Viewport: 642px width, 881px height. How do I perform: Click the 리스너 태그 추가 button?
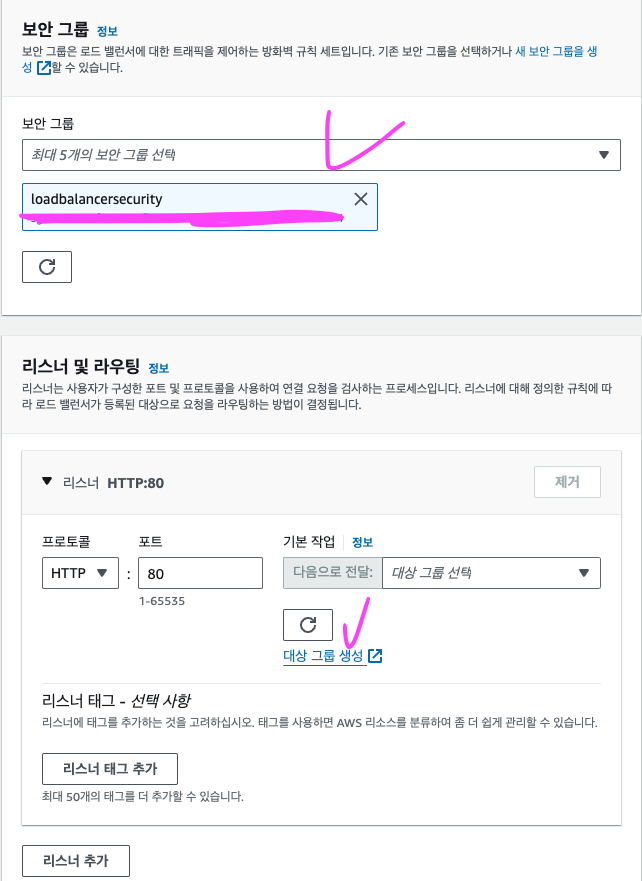tap(110, 769)
